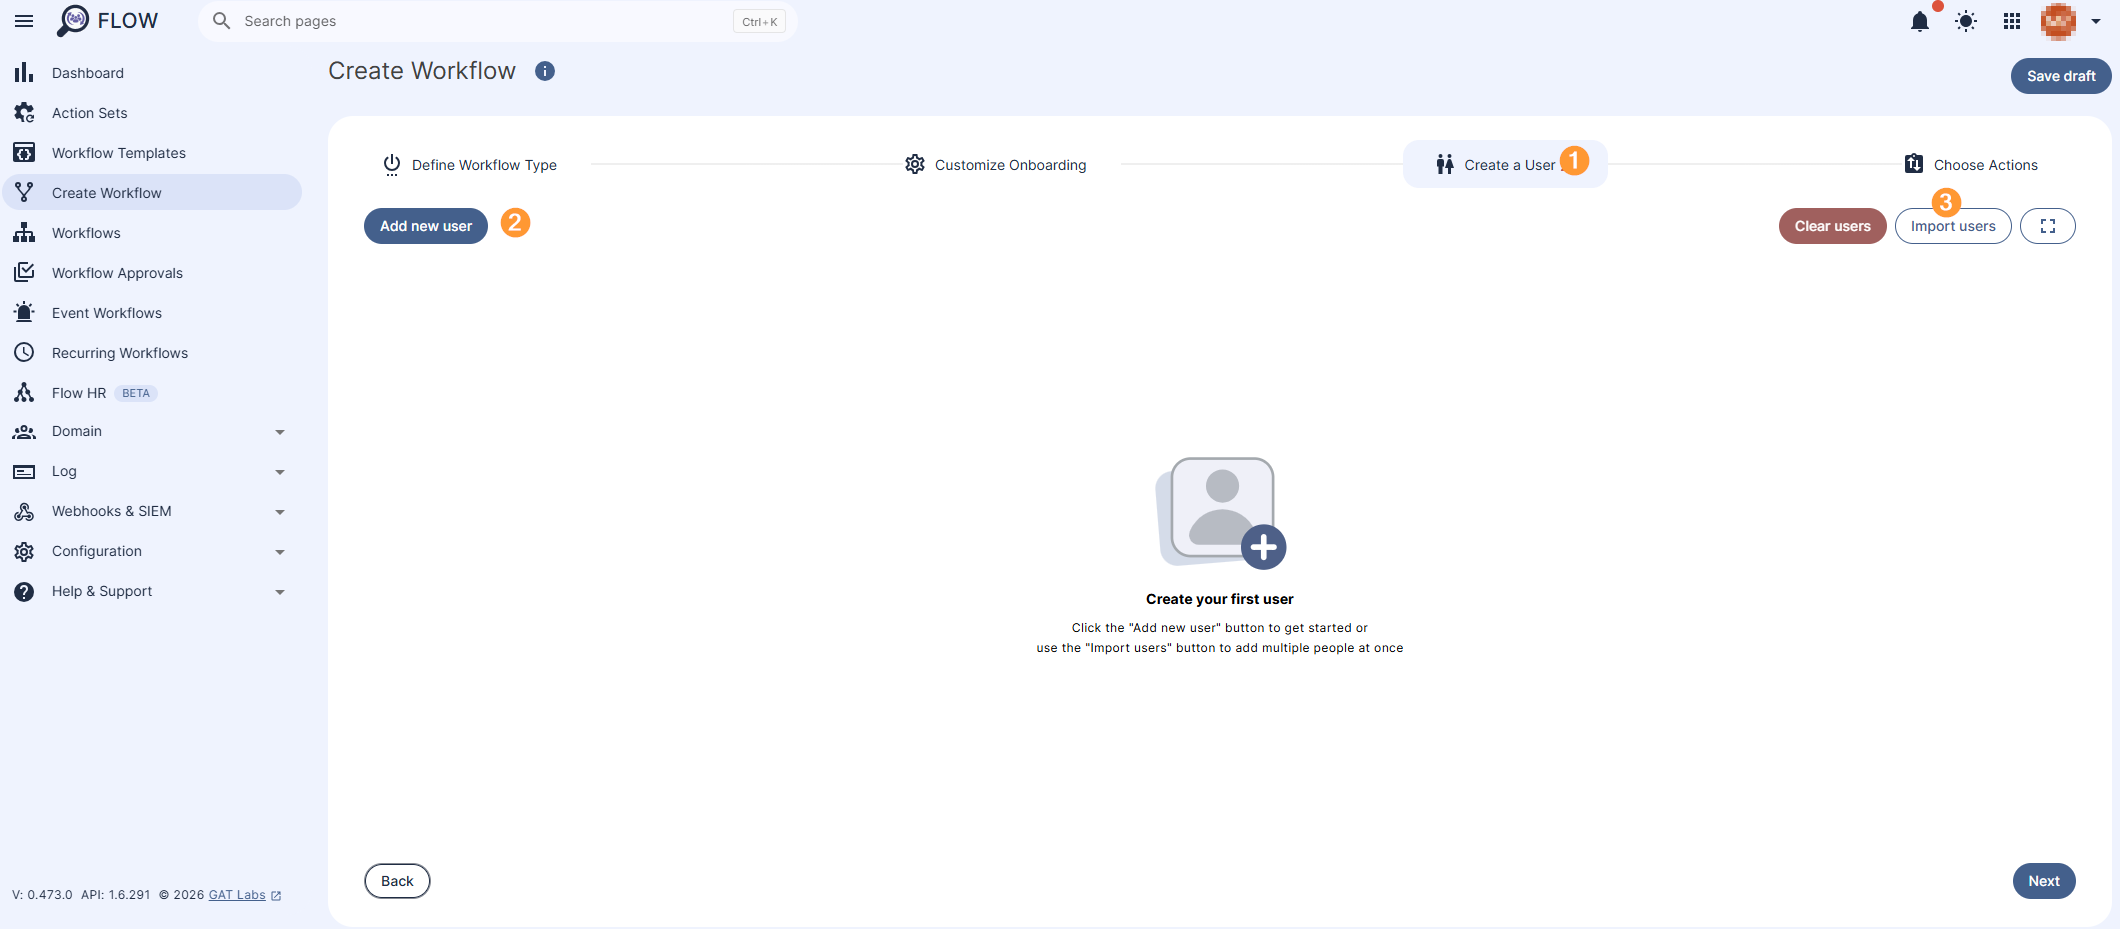Click Add new user button
This screenshot has width=2120, height=929.
[x=426, y=226]
